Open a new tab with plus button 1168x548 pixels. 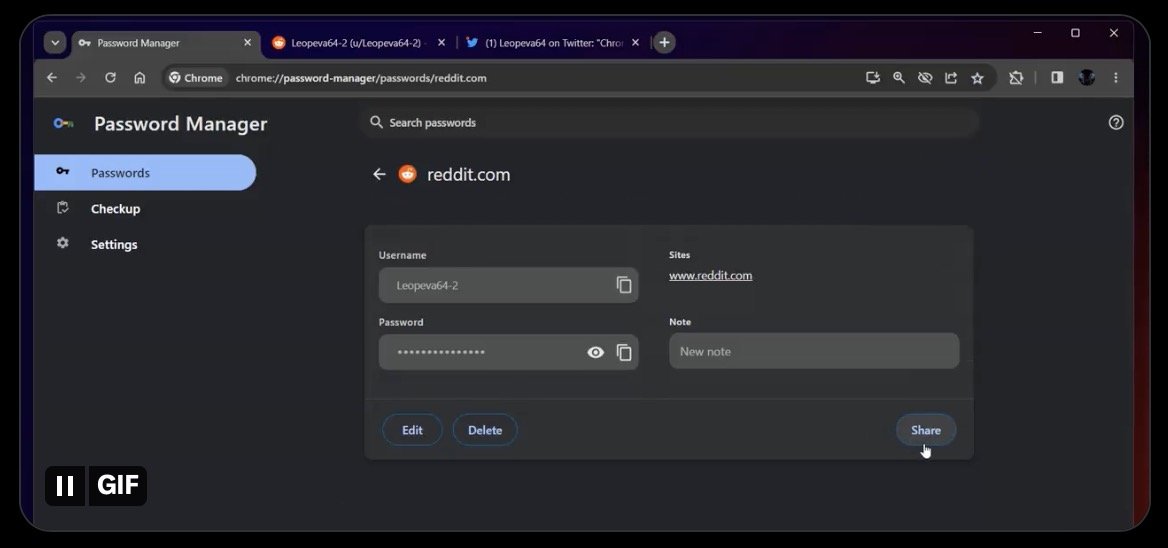tap(664, 42)
